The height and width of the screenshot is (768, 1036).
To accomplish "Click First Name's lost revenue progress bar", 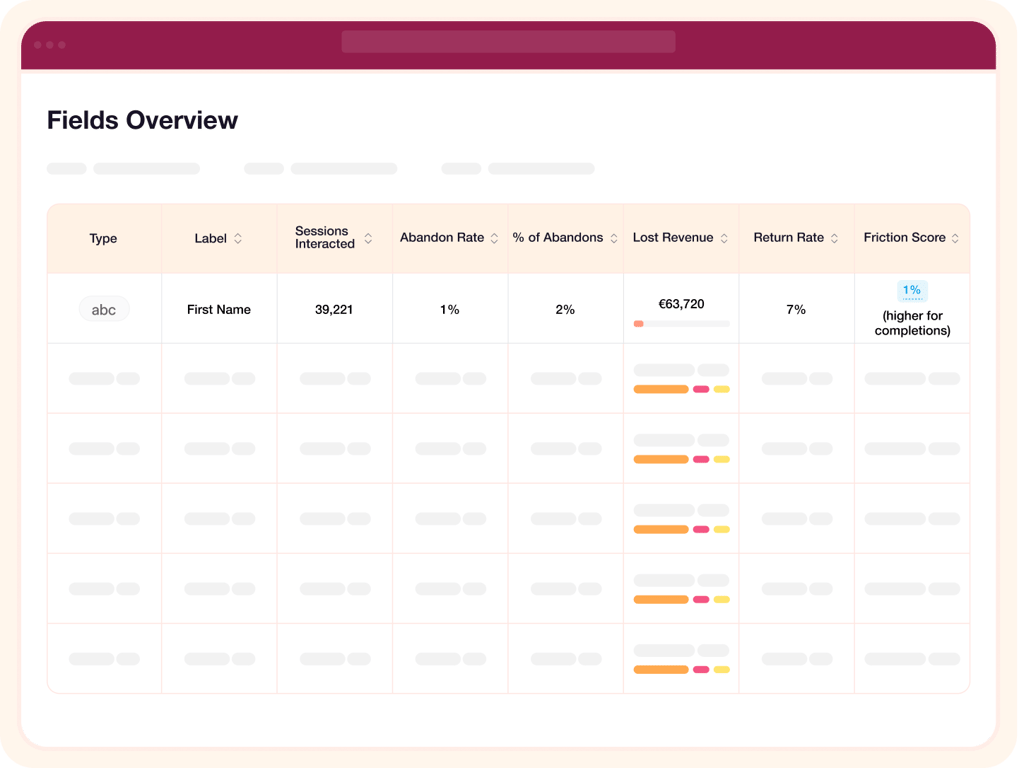I will (x=681, y=324).
